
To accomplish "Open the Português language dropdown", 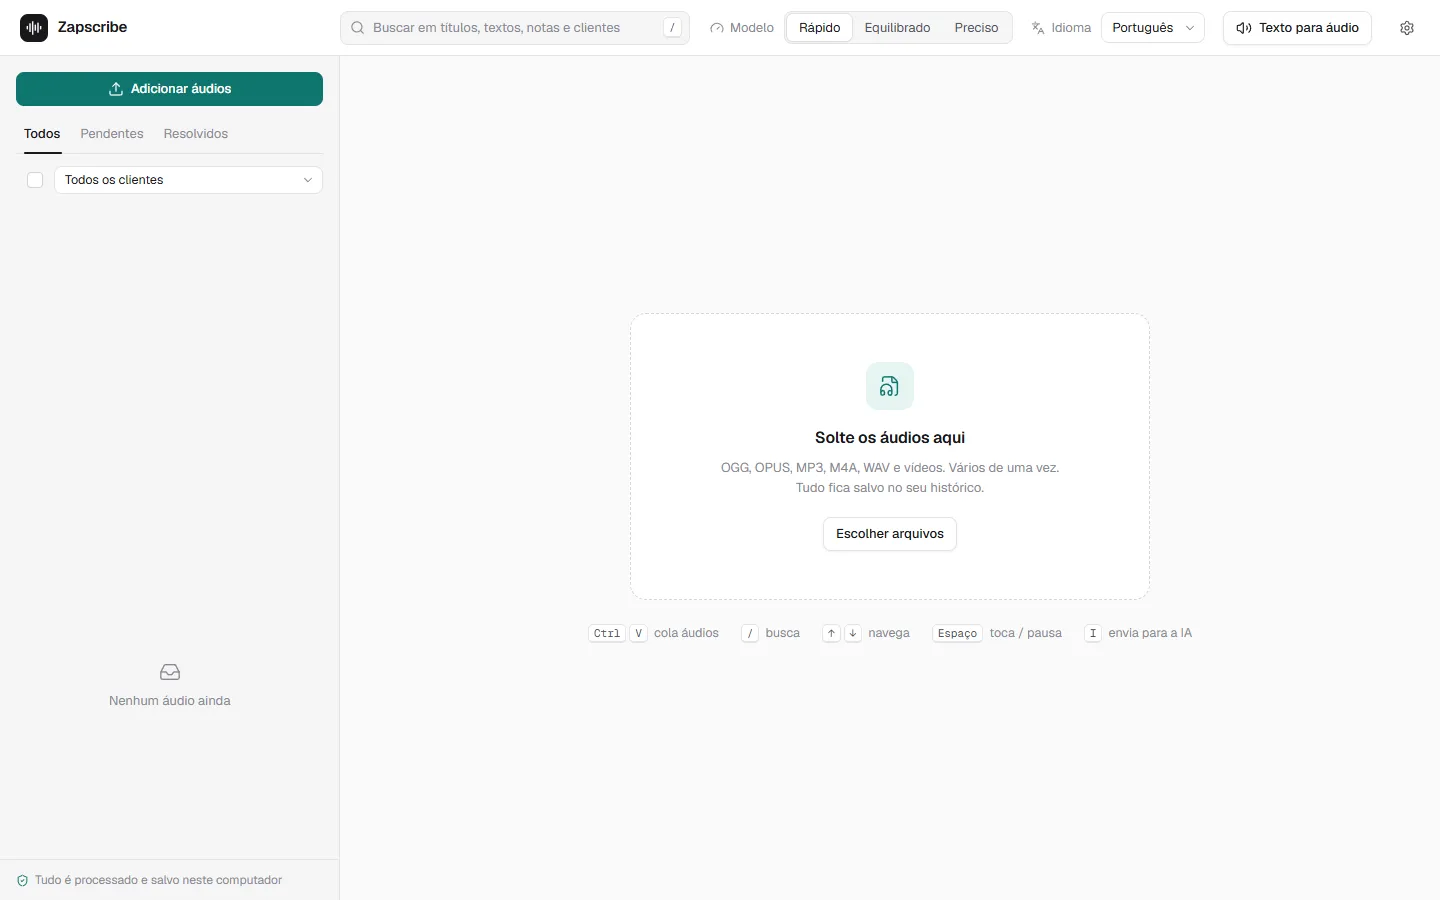I will click(x=1153, y=28).
